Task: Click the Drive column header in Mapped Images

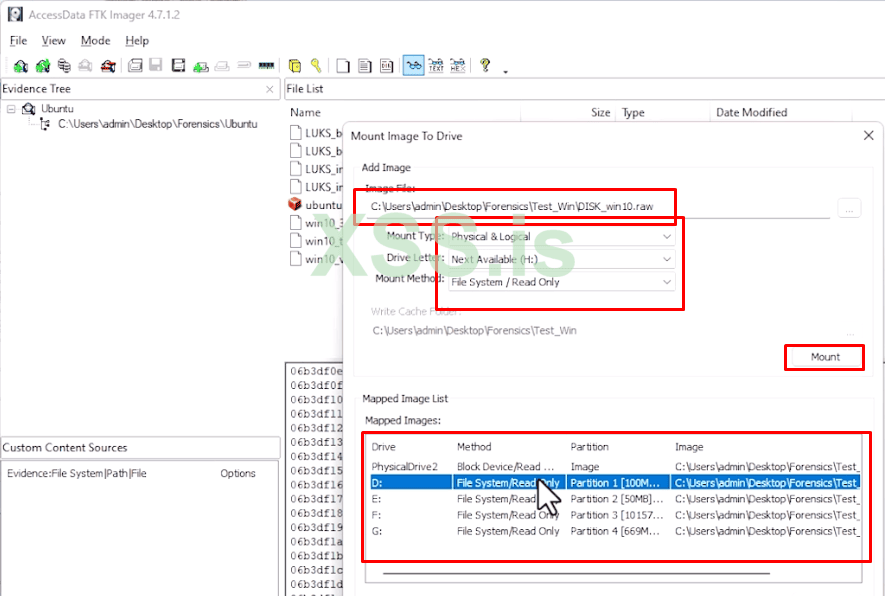Action: [x=383, y=447]
